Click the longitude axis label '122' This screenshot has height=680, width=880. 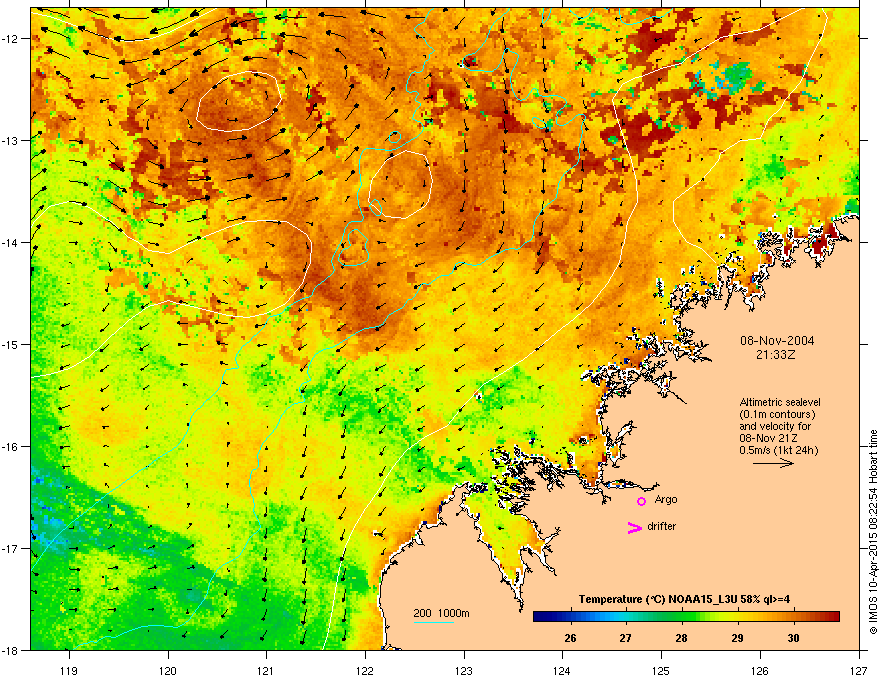coord(365,670)
